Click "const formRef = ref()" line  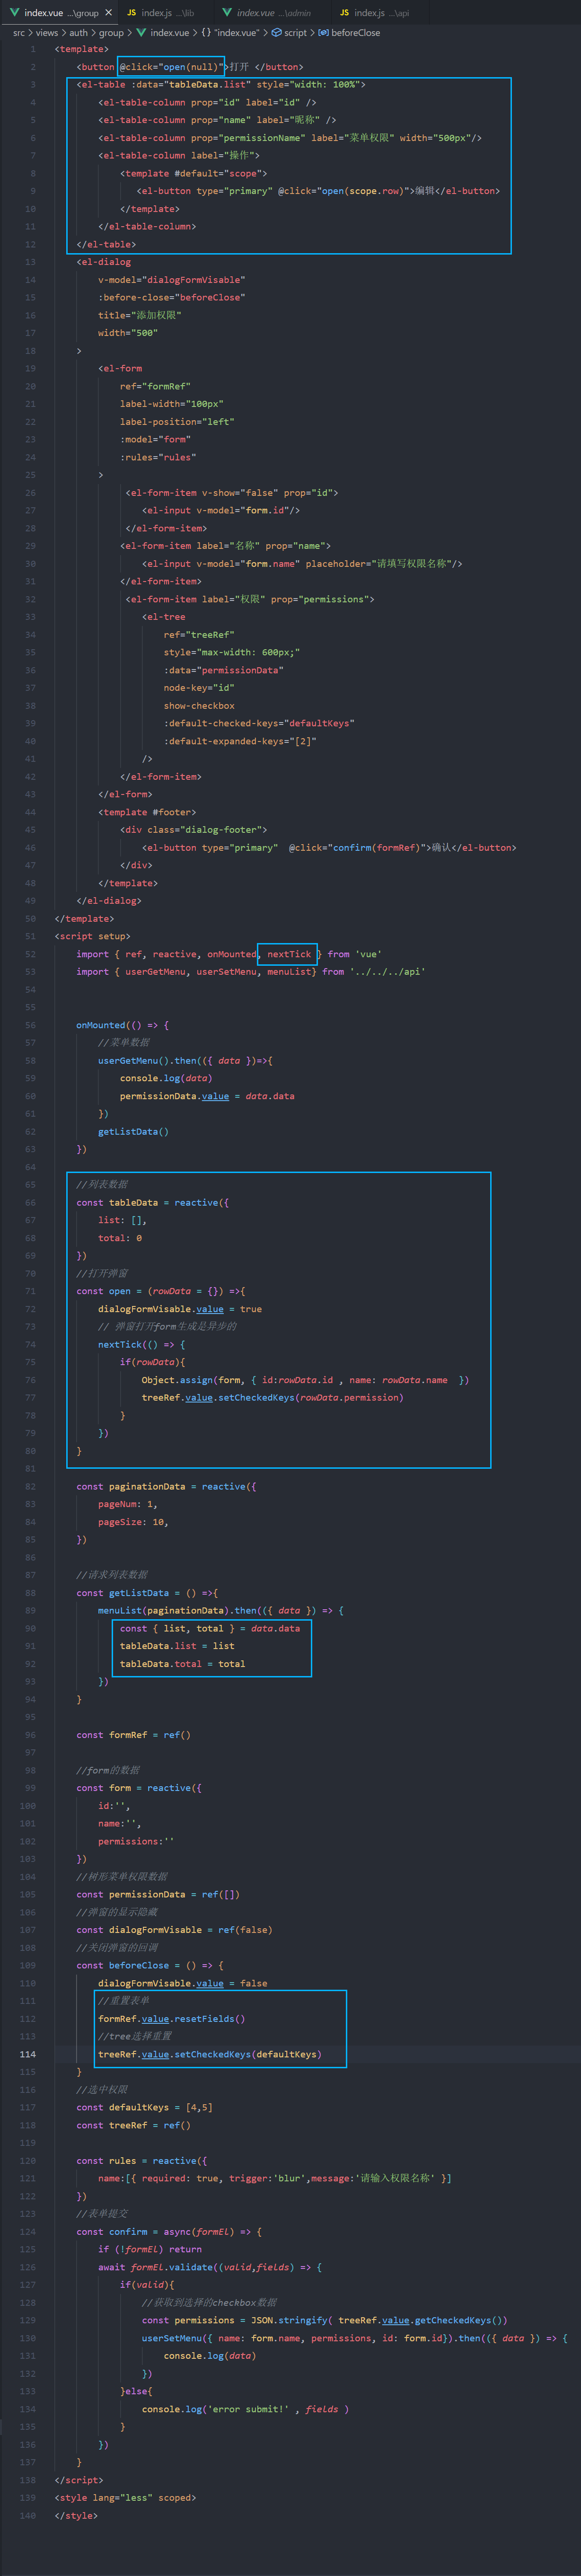133,1735
